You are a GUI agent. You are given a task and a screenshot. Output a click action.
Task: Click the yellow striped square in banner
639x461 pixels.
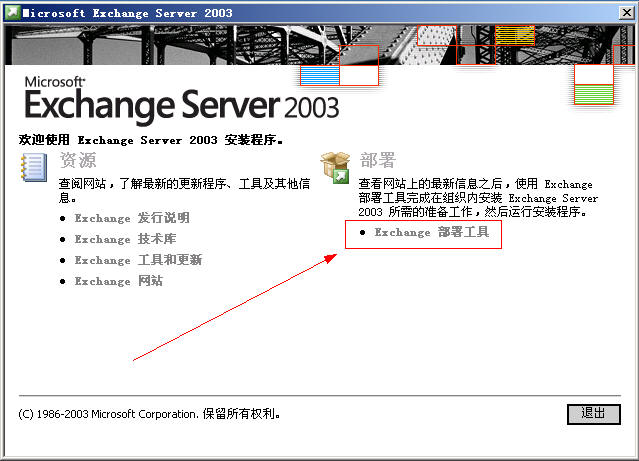tap(515, 35)
